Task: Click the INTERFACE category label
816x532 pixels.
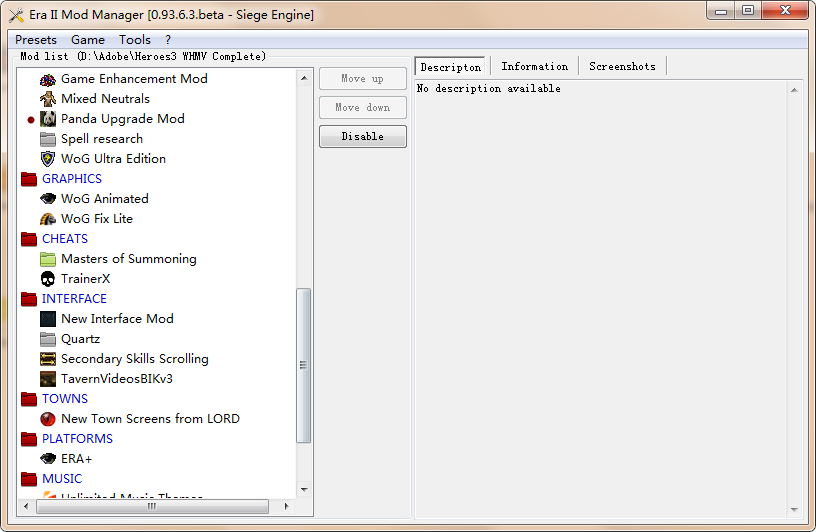Action: click(74, 298)
